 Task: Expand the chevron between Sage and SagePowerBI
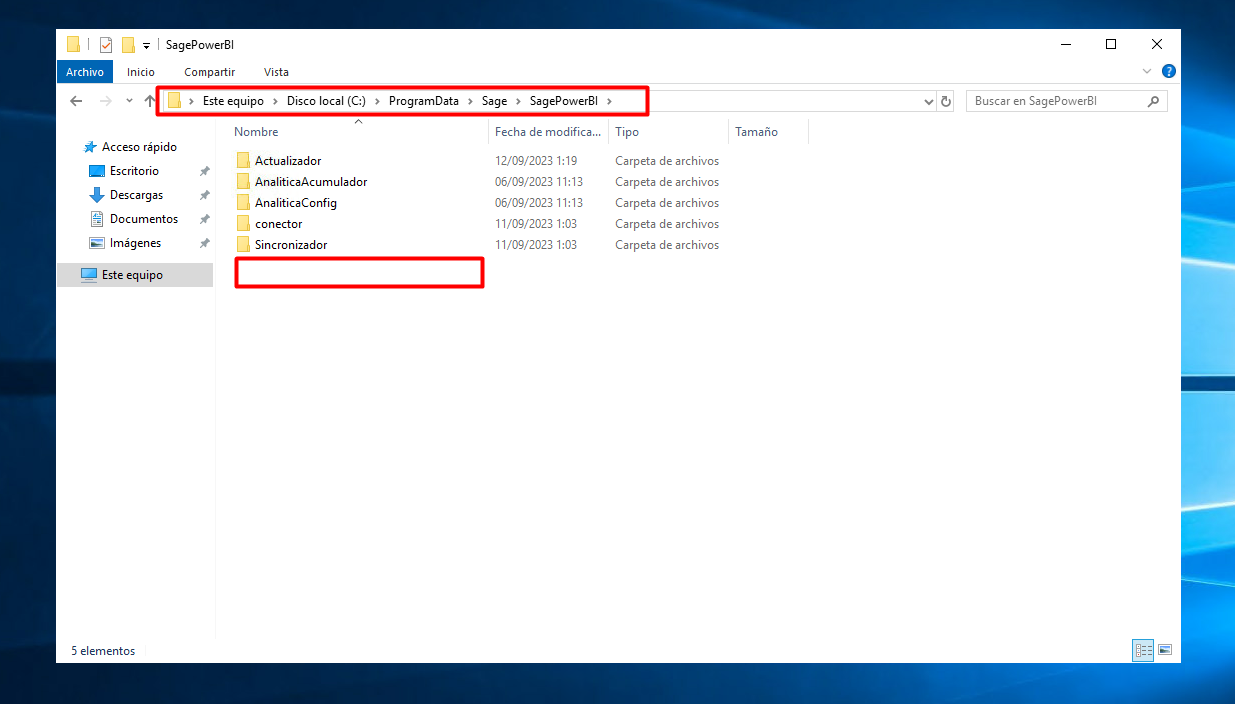click(x=518, y=101)
